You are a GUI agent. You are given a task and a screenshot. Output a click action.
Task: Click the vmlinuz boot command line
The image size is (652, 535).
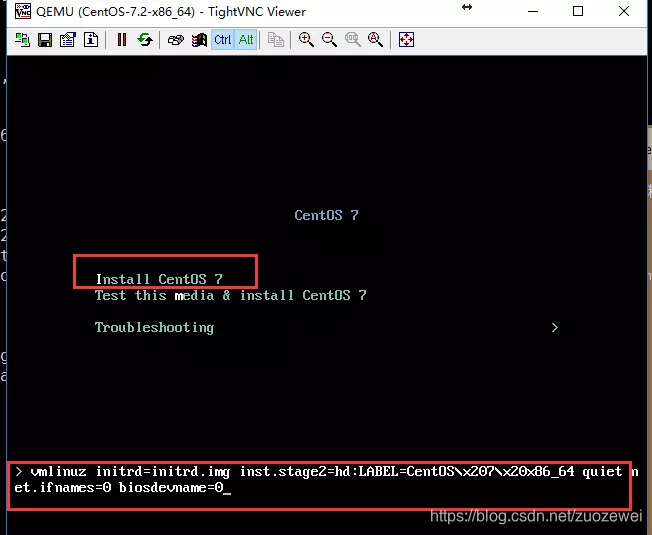(x=326, y=479)
